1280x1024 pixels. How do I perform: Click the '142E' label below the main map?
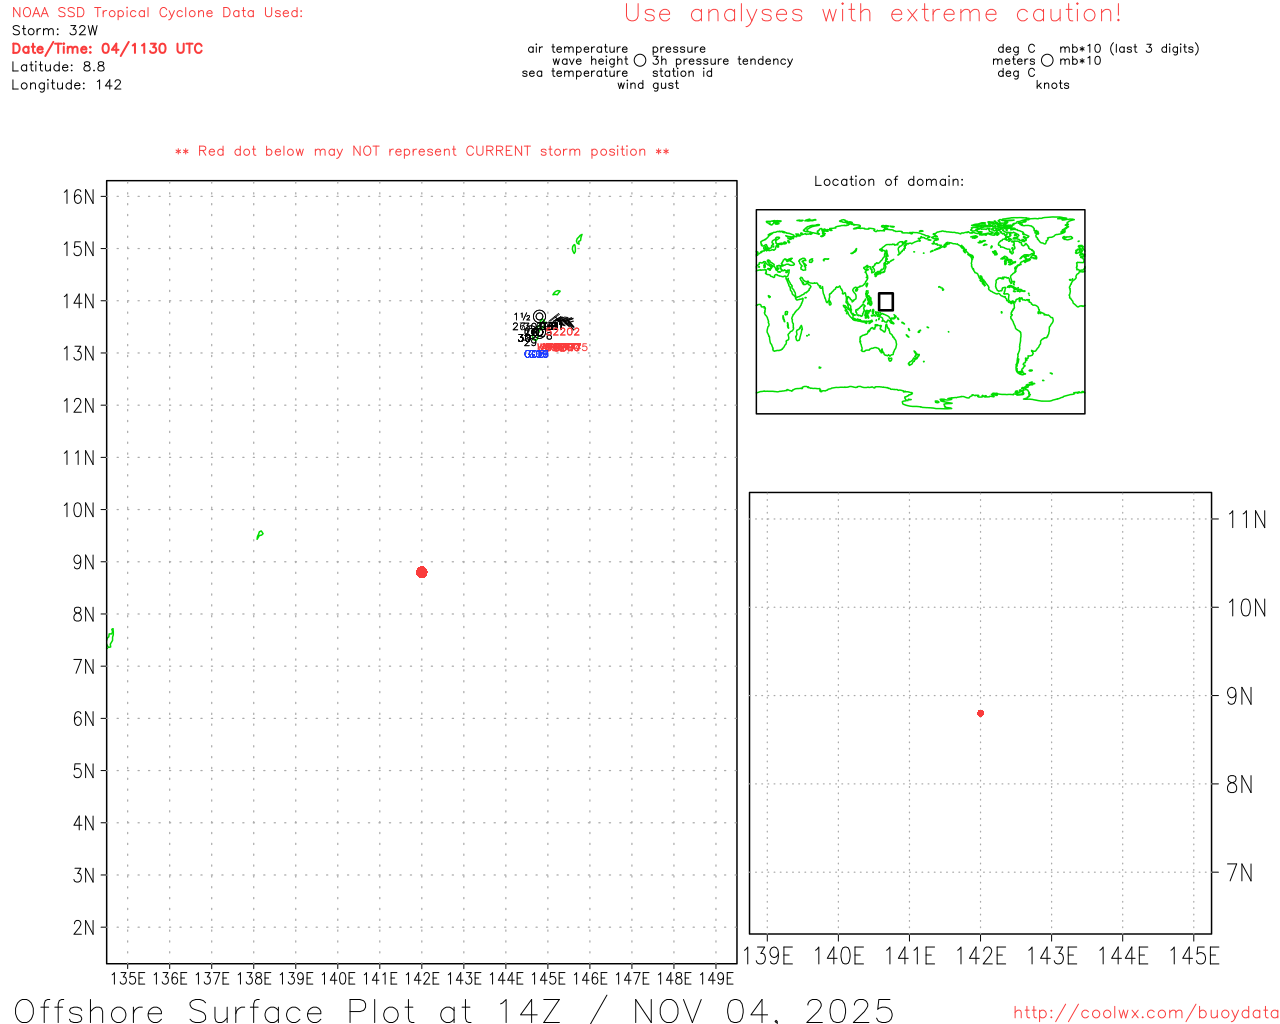tap(422, 978)
